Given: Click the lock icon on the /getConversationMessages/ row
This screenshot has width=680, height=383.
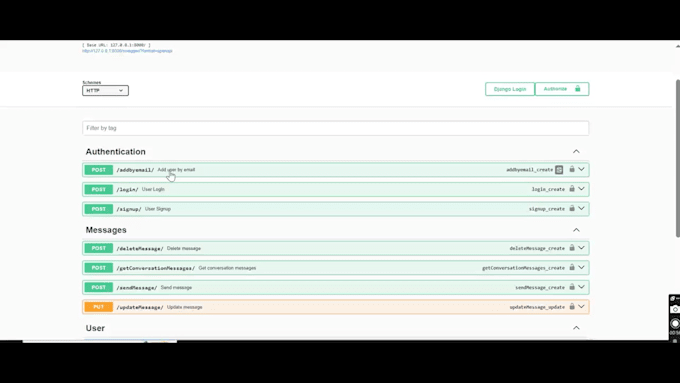Looking at the screenshot, I should 572,268.
